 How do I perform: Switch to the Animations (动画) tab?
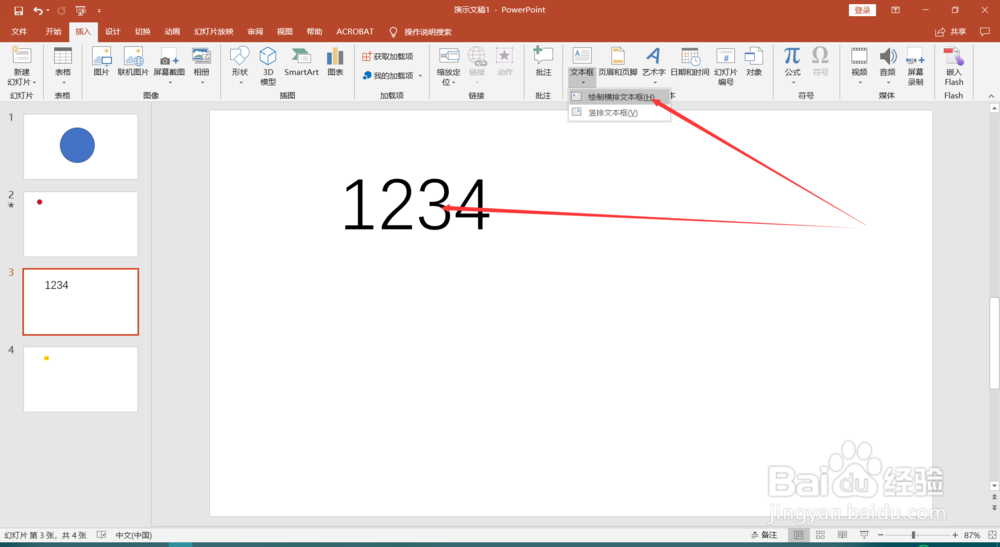pos(172,31)
